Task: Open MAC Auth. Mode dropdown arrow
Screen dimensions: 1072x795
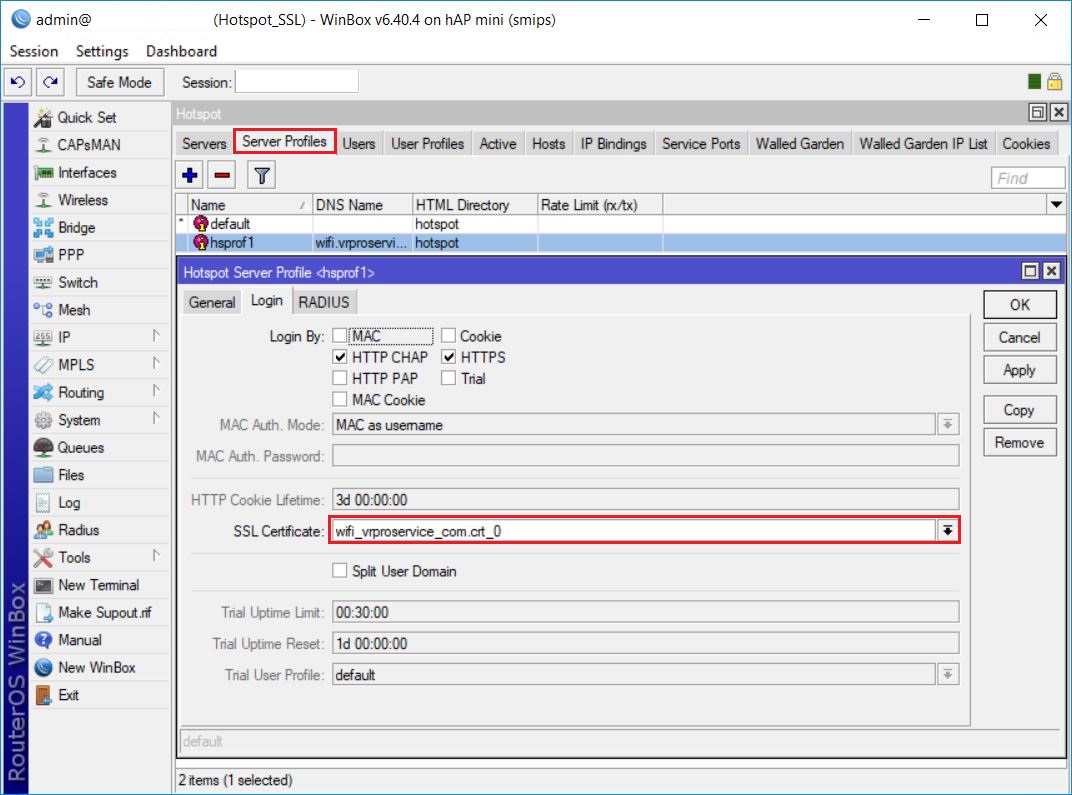Action: (948, 425)
